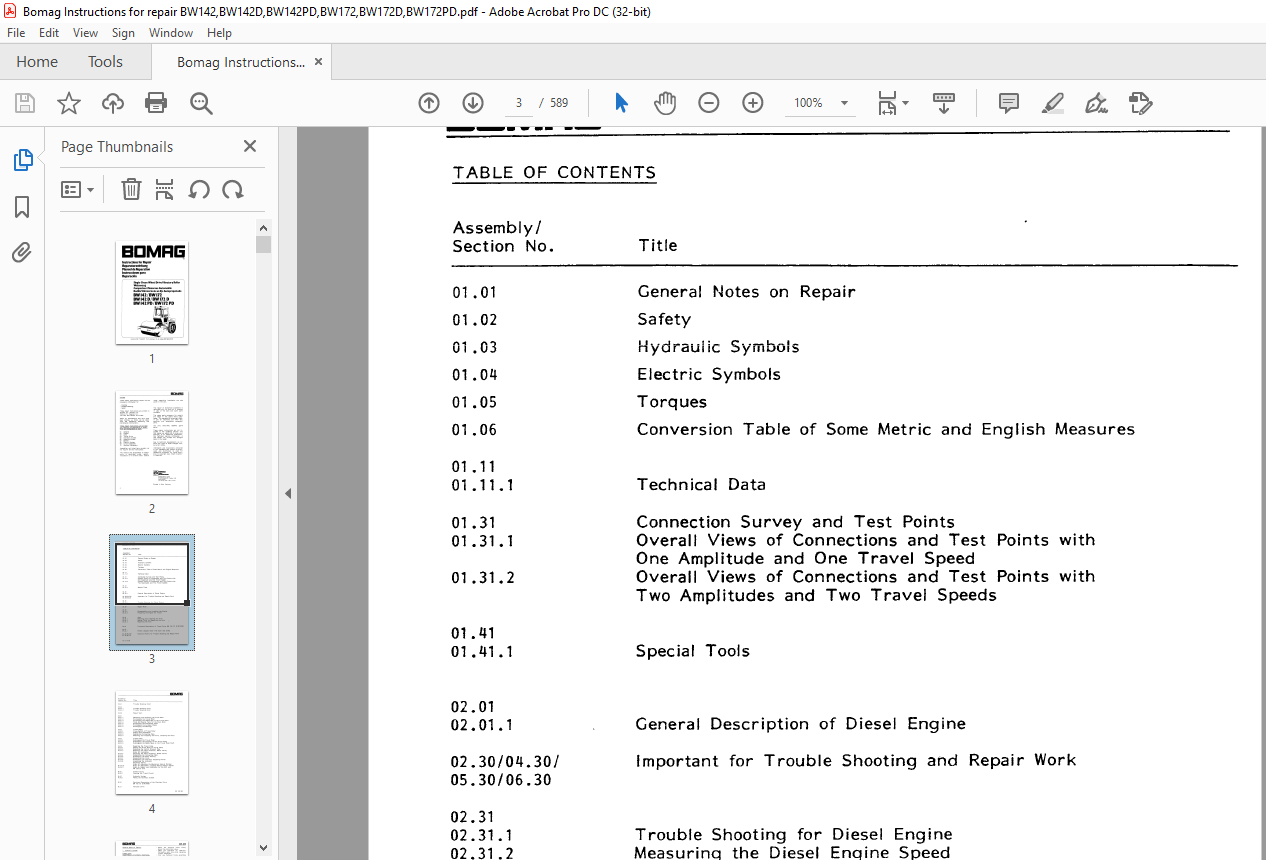The height and width of the screenshot is (860, 1266).
Task: Select the highlight text pen icon
Action: coord(1053,103)
